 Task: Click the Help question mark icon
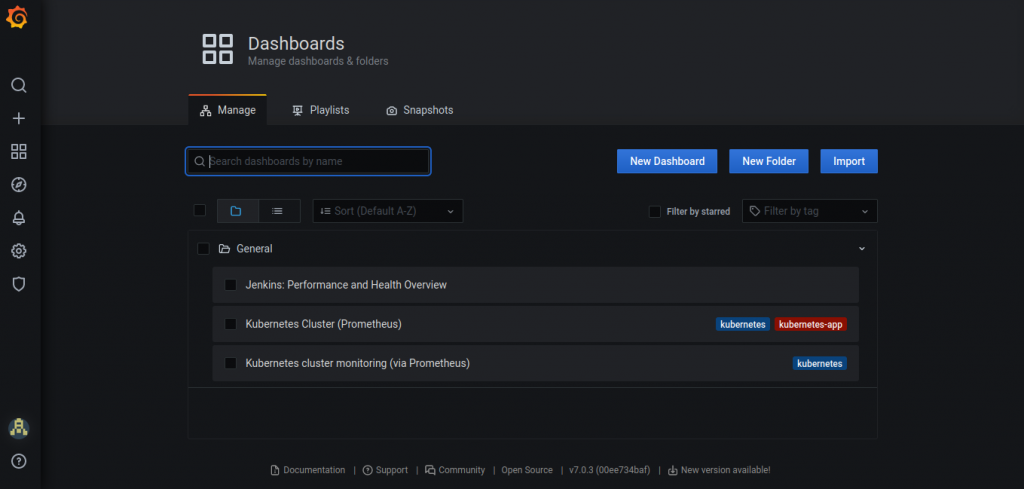tap(18, 461)
